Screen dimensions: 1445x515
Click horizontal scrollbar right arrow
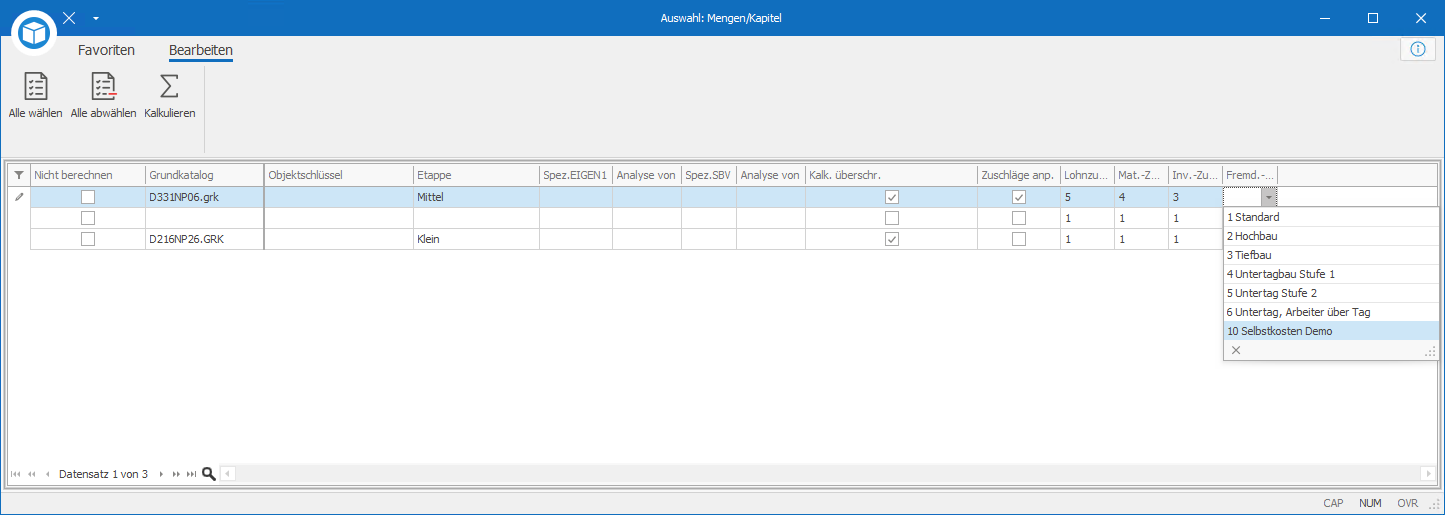pyautogui.click(x=1427, y=474)
